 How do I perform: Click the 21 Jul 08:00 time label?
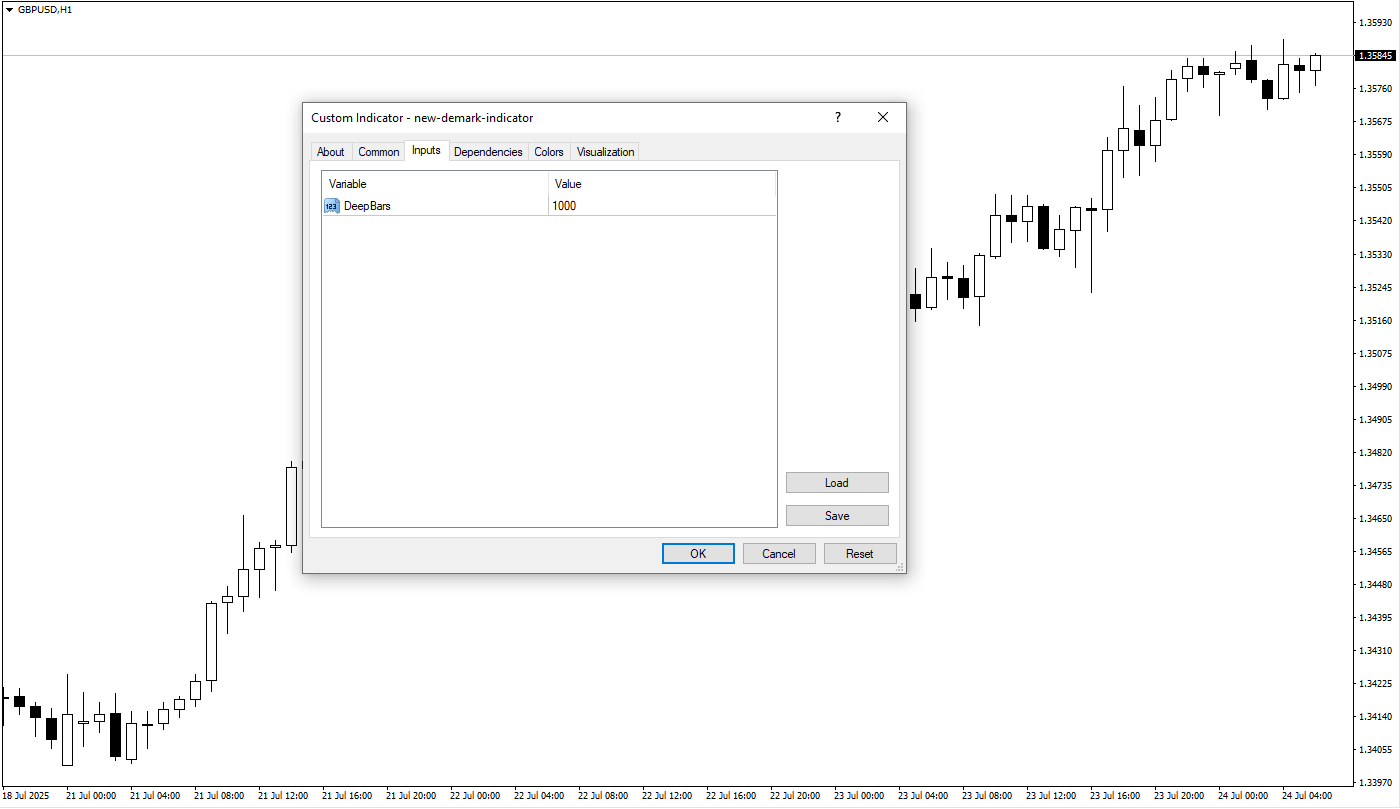pos(219,796)
